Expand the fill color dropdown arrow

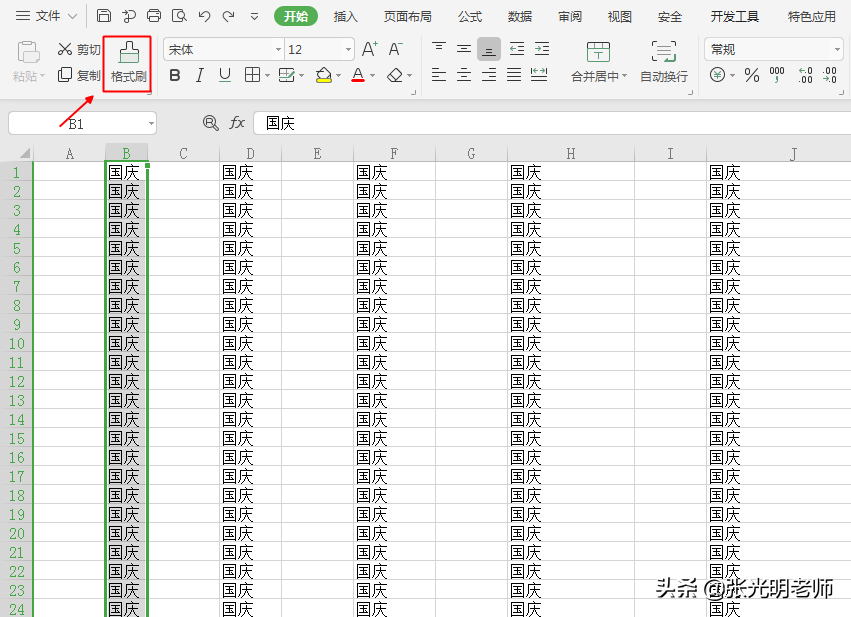point(338,75)
